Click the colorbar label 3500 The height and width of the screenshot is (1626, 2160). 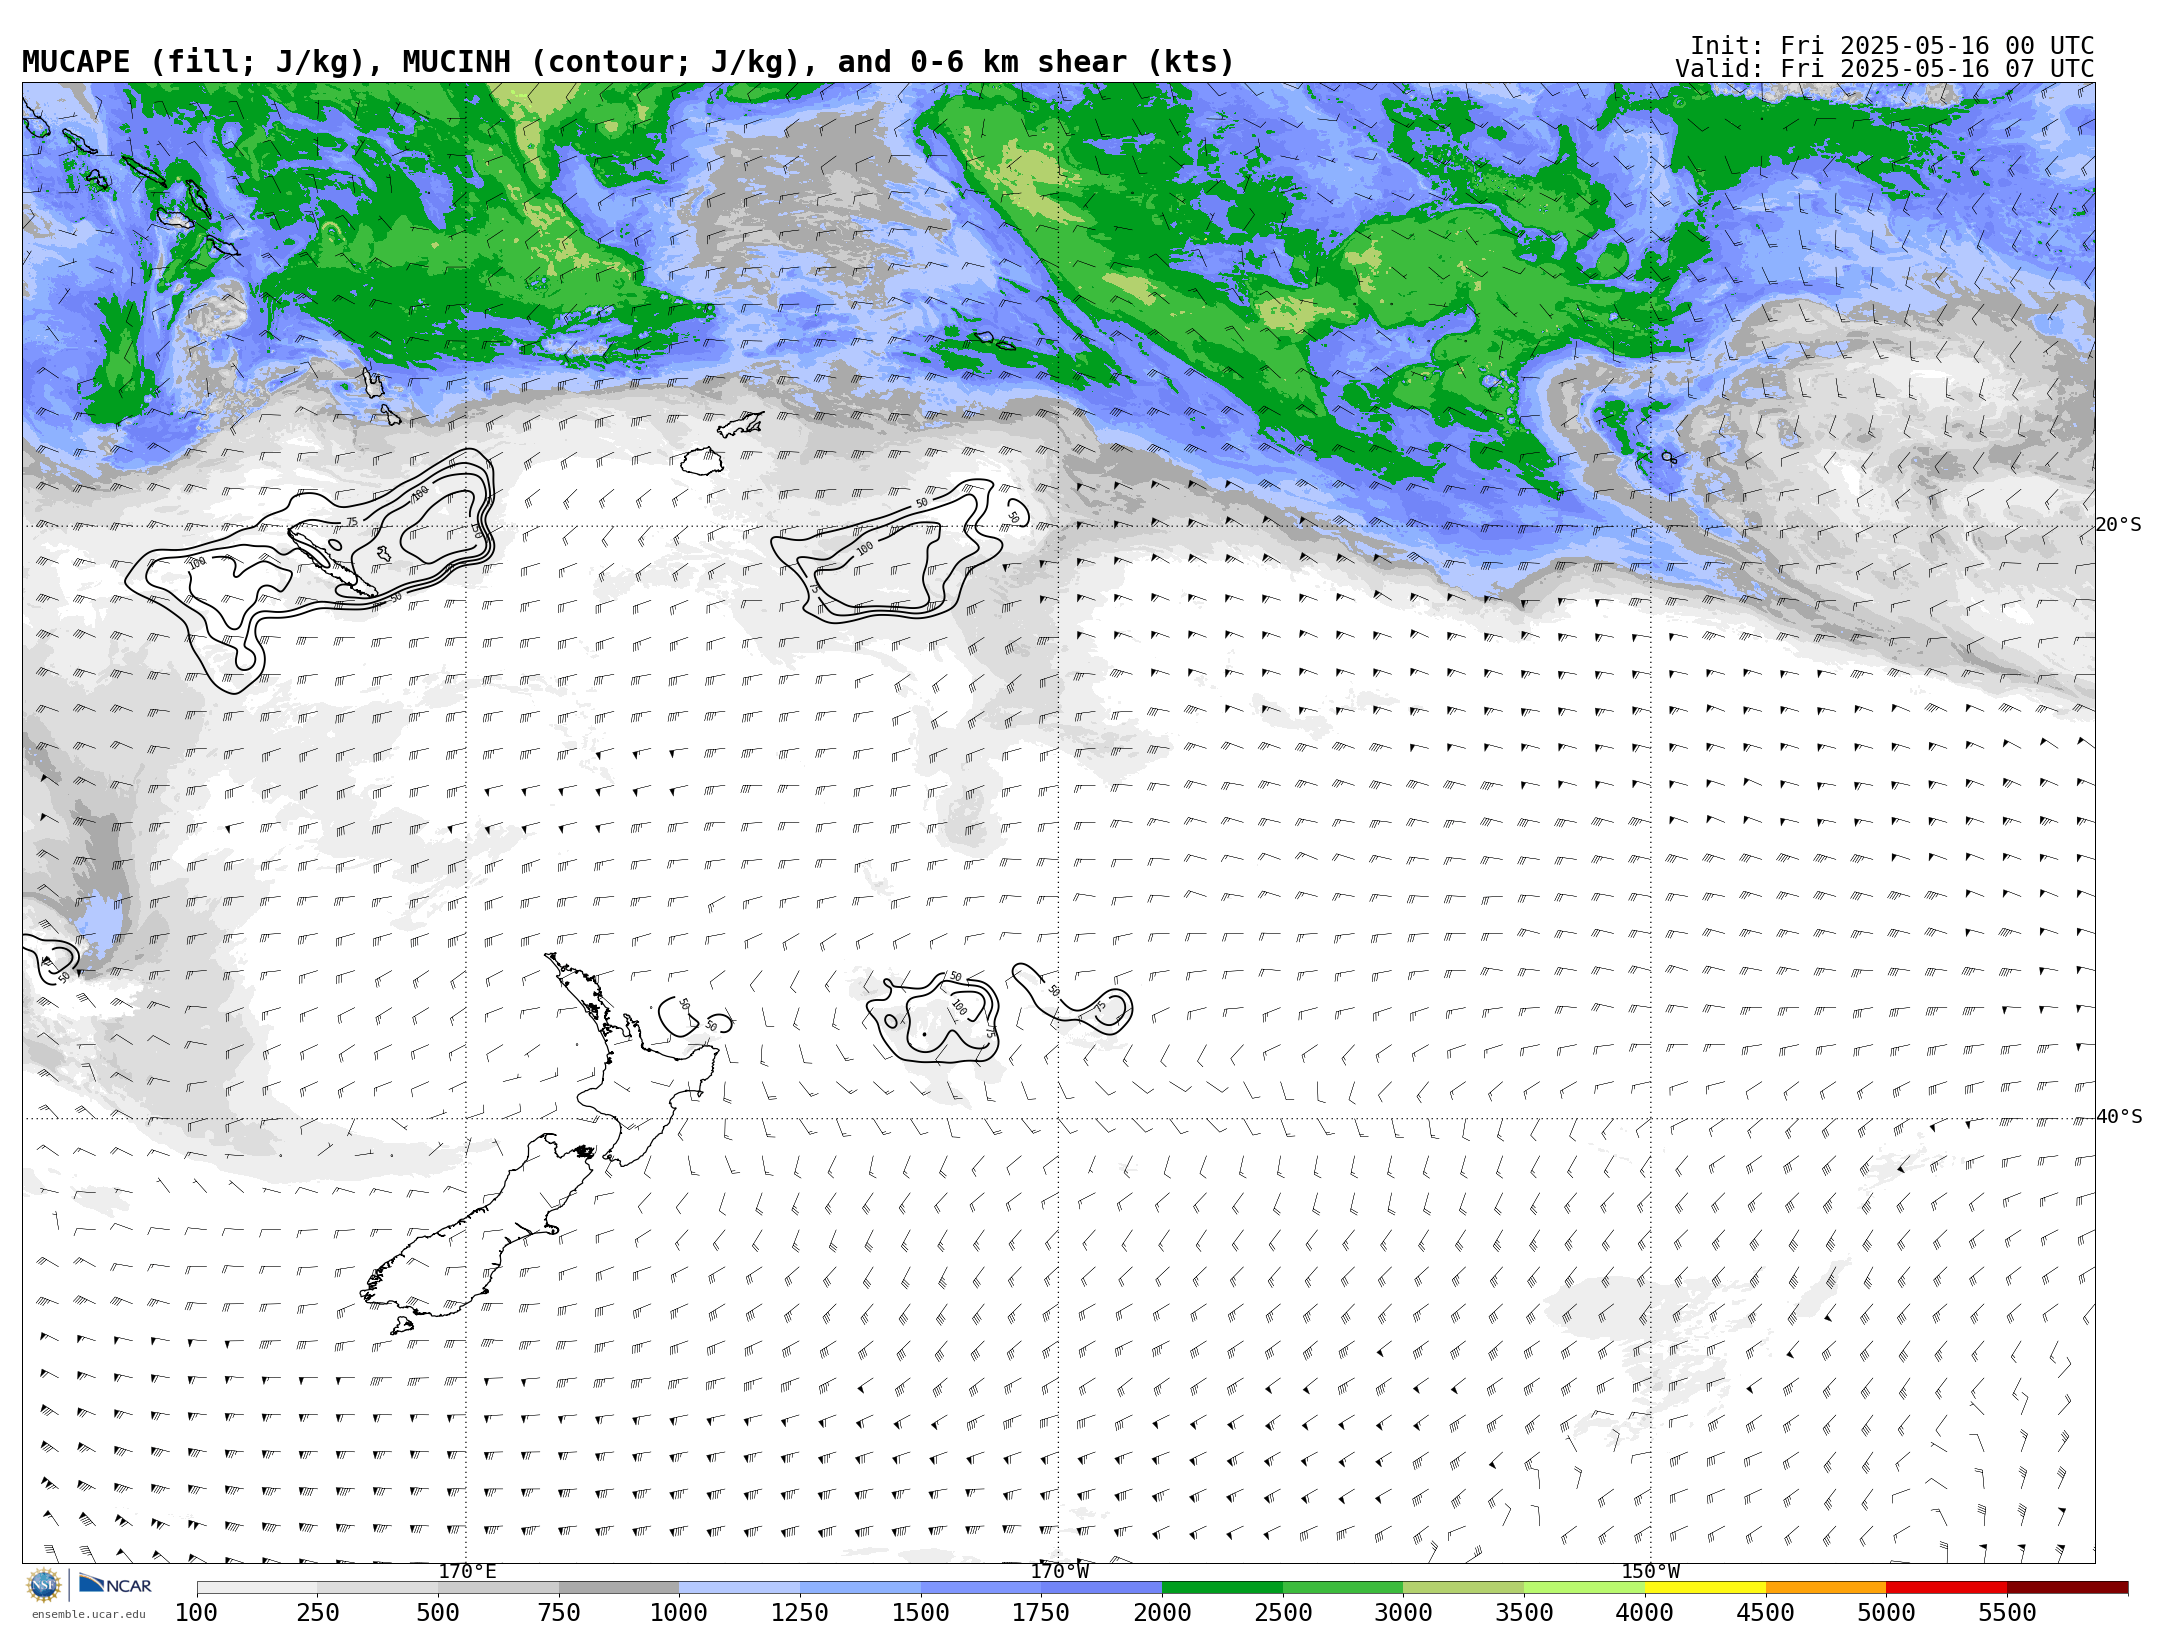tap(1524, 1613)
